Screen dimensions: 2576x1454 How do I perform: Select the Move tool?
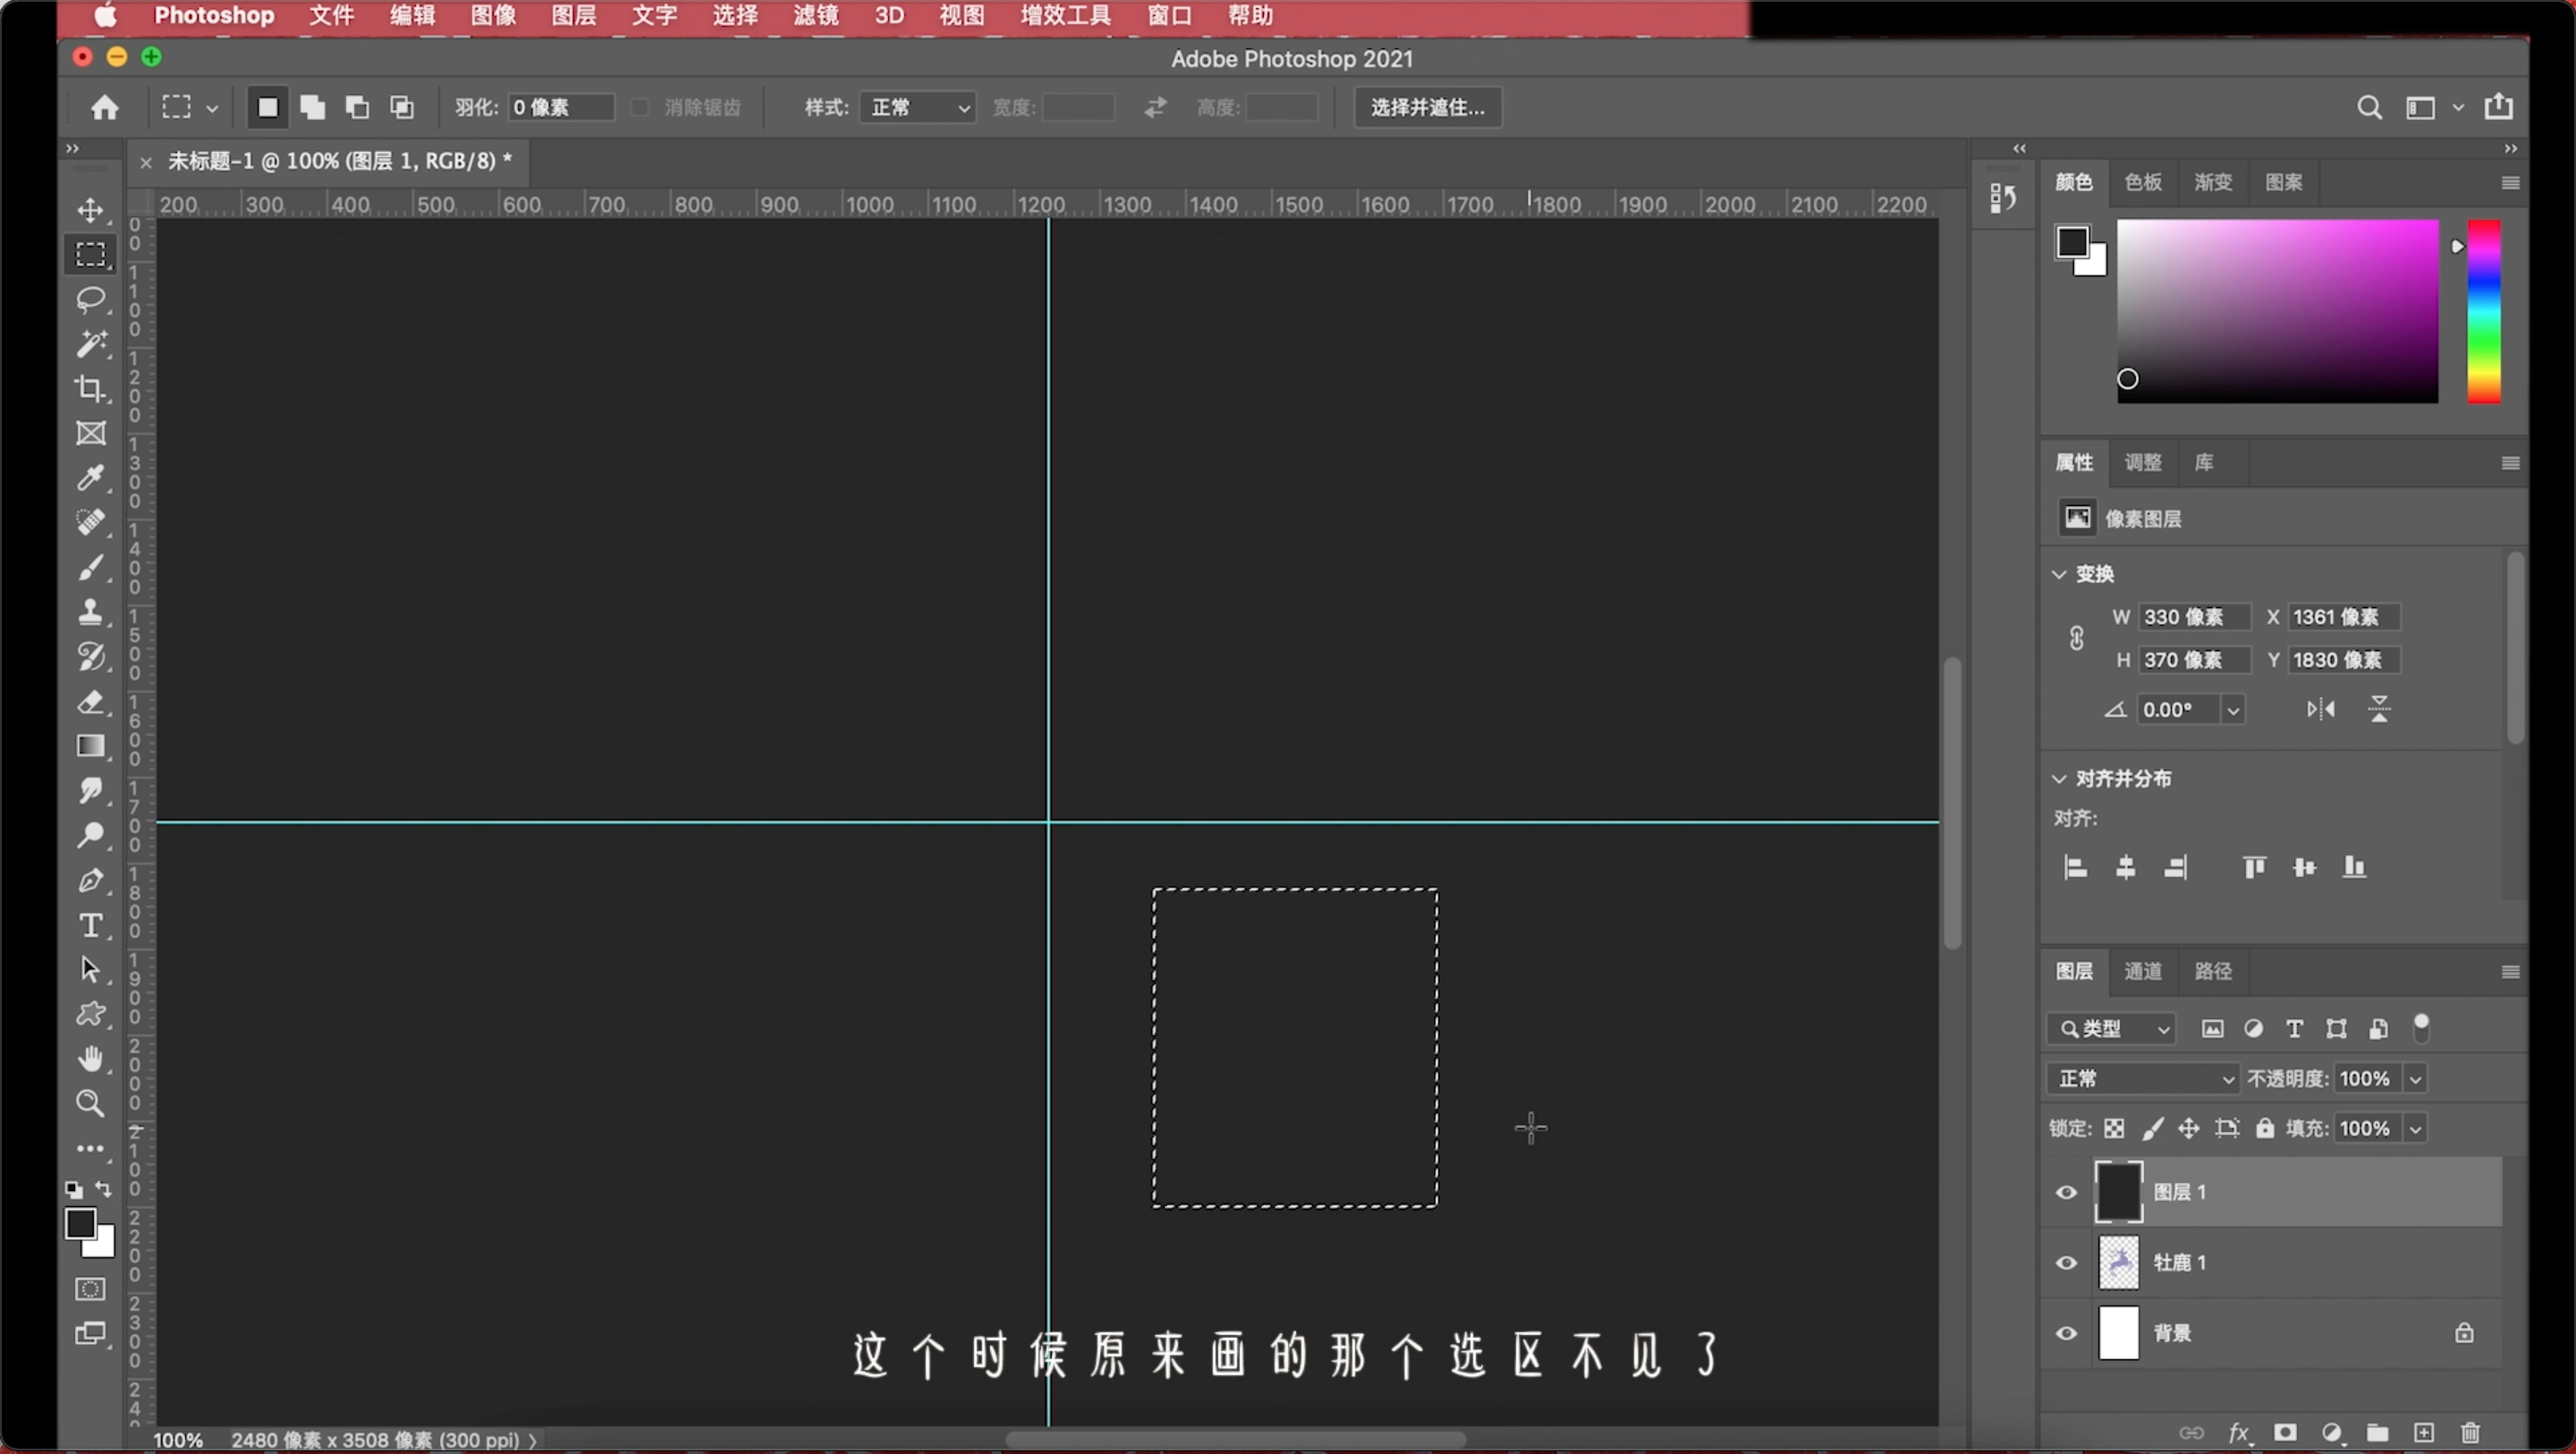(x=90, y=208)
